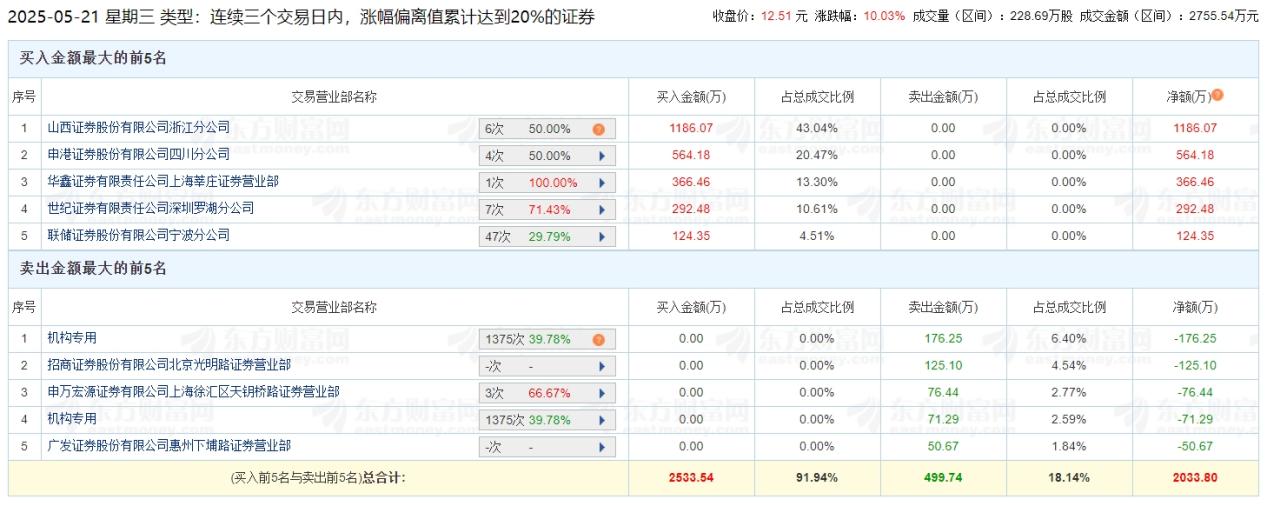Expand details arrow for 申万宏源证券 row
The image size is (1267, 506).
pos(601,393)
